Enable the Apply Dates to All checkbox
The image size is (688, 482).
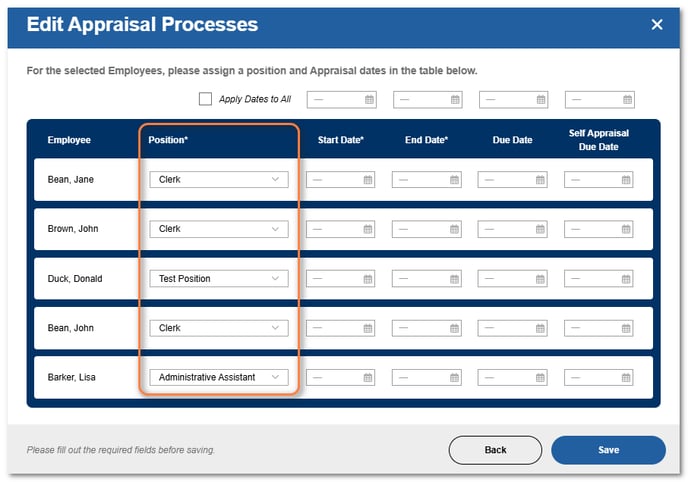pyautogui.click(x=205, y=99)
